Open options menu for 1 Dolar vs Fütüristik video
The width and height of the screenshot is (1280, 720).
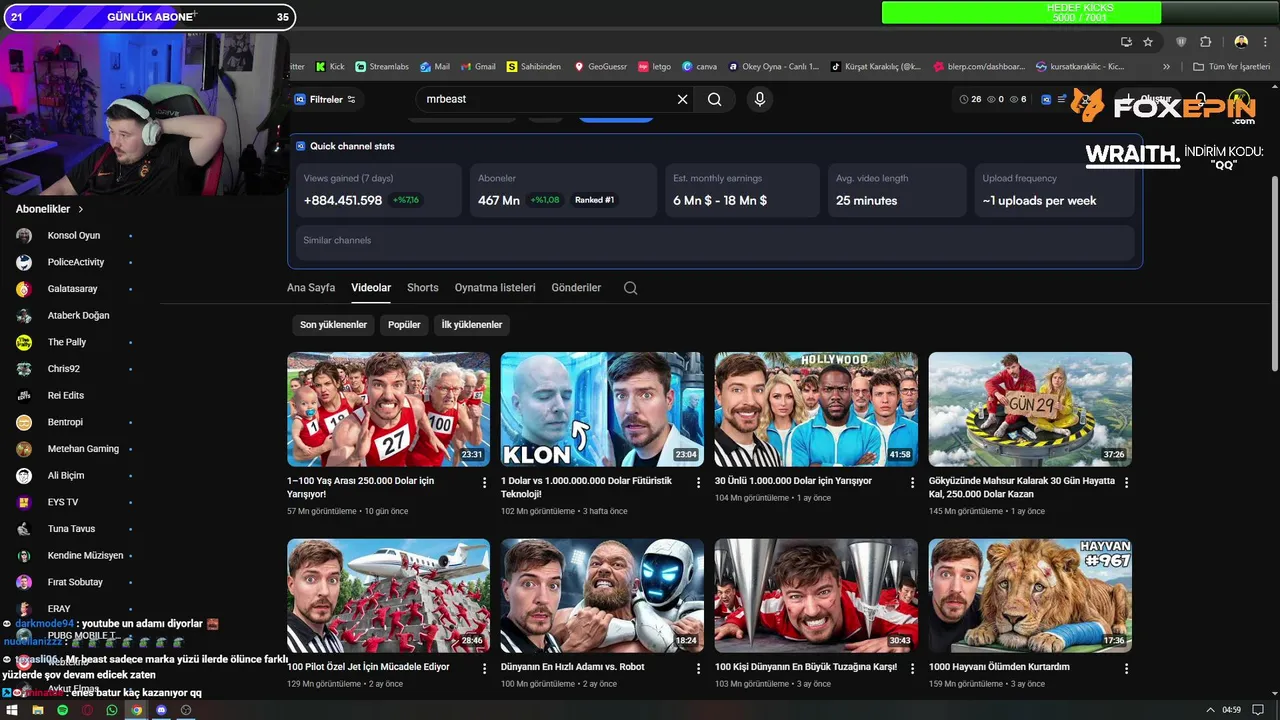coord(698,482)
